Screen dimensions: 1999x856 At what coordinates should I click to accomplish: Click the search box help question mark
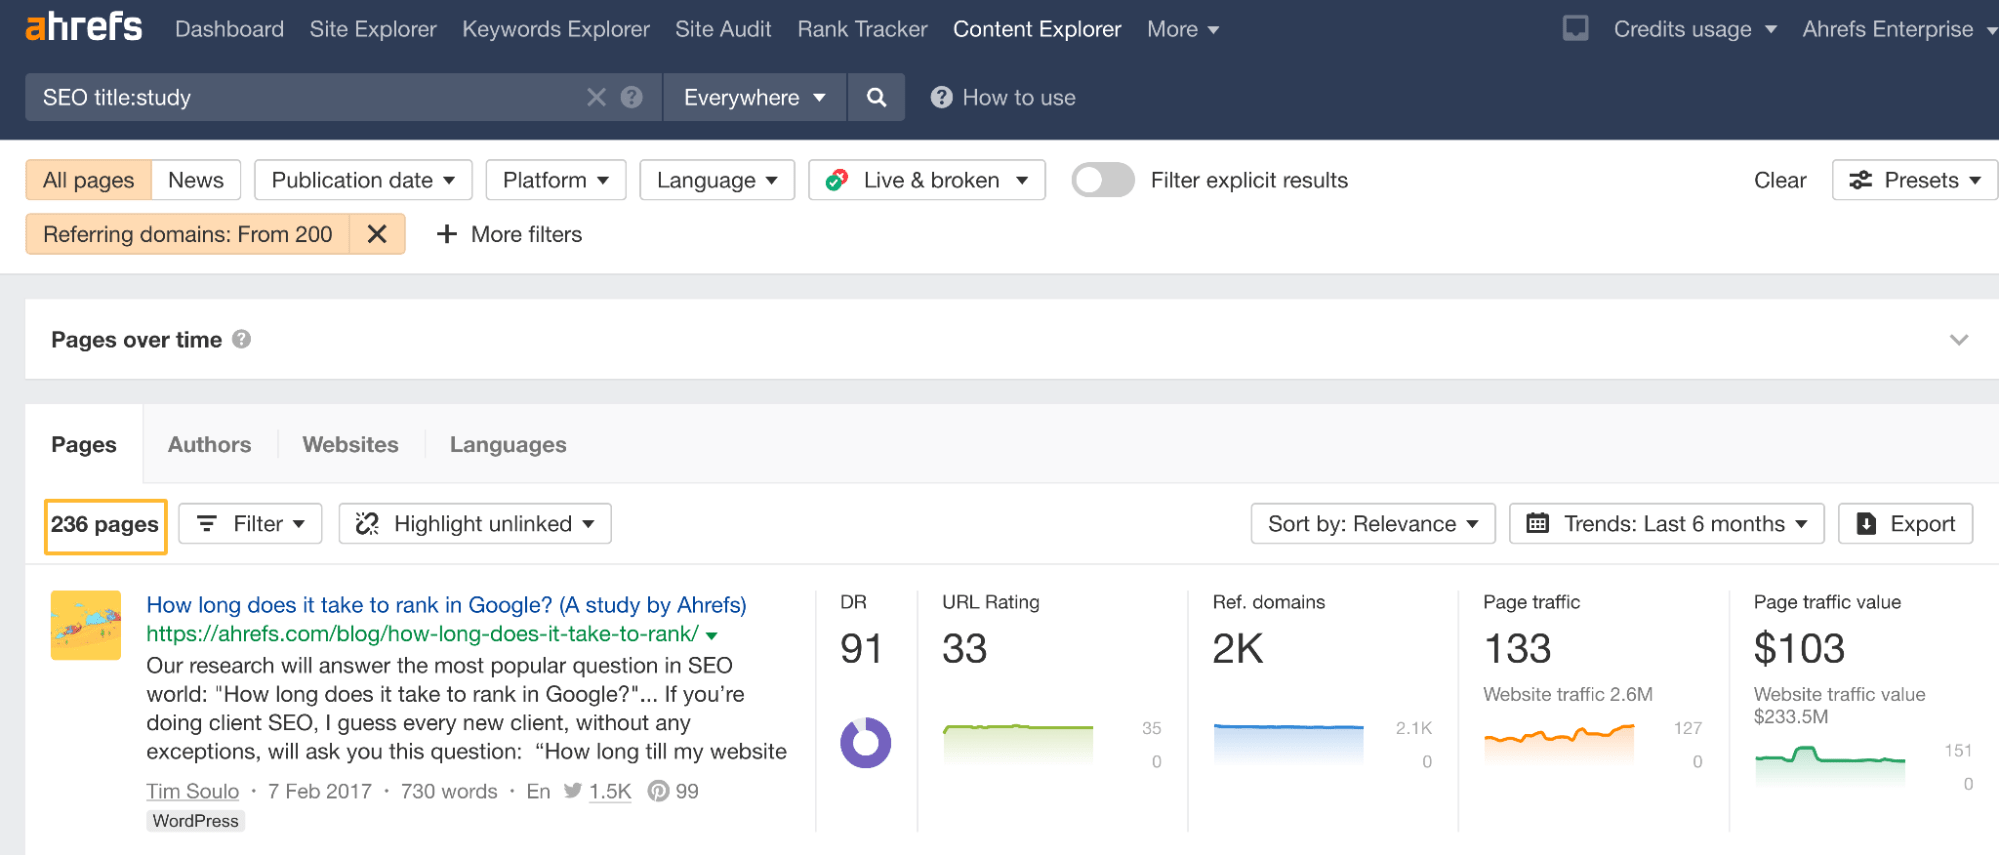pyautogui.click(x=631, y=97)
